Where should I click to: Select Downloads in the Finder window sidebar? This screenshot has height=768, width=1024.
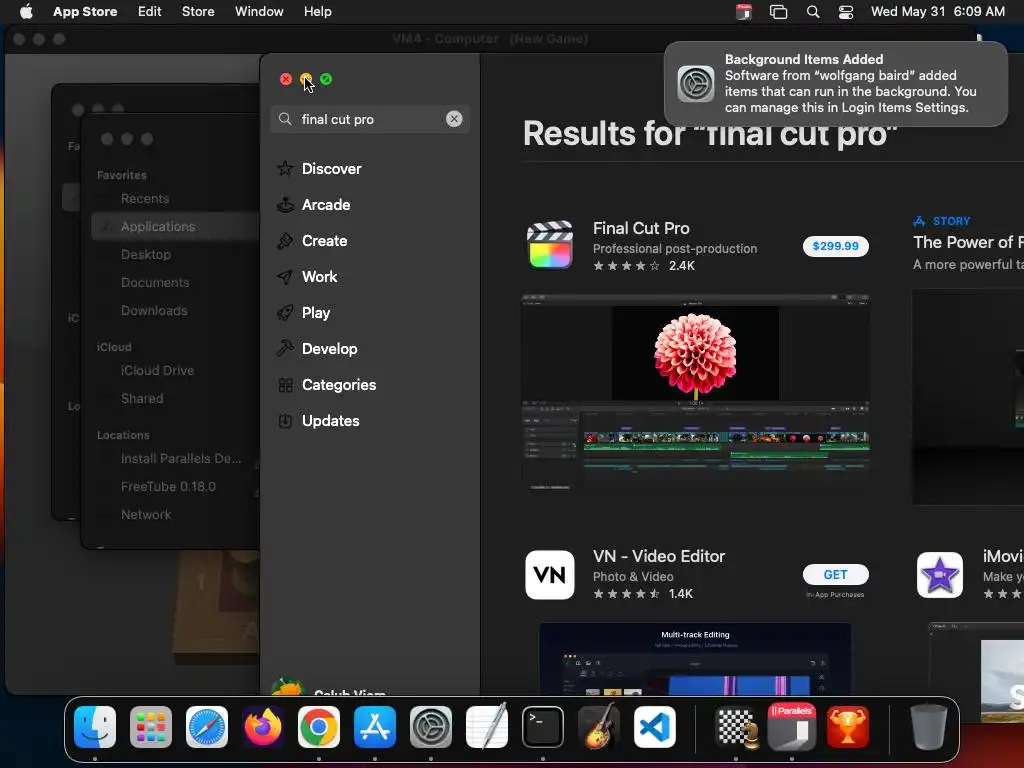(154, 311)
